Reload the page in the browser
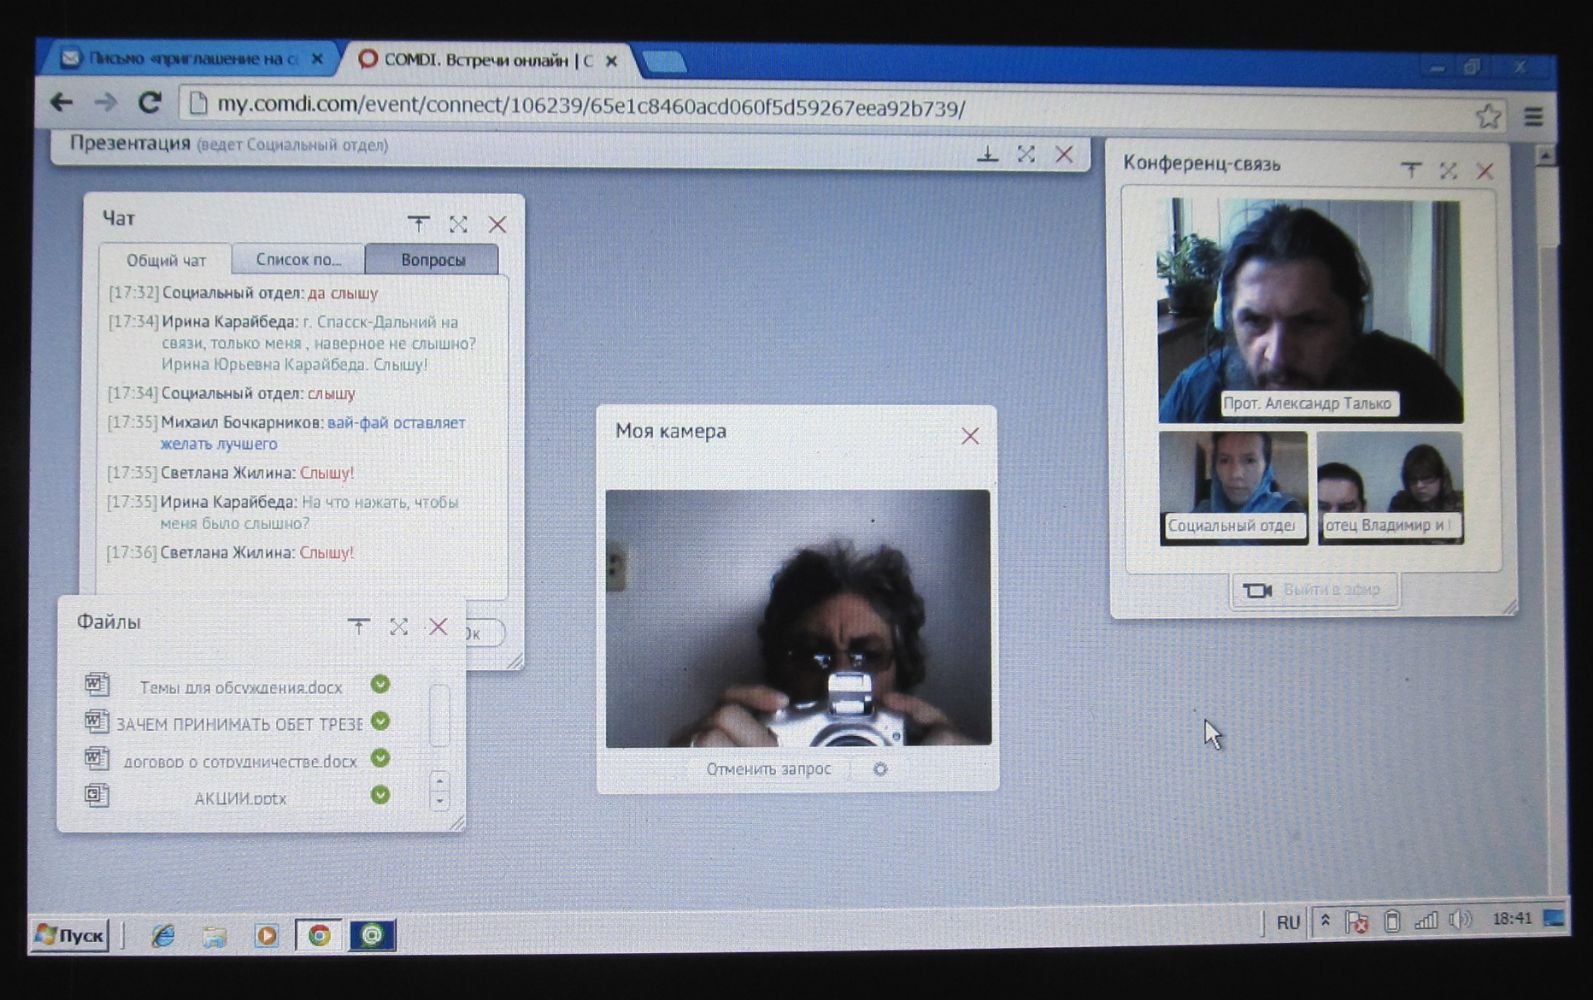Image resolution: width=1593 pixels, height=1000 pixels. (150, 102)
